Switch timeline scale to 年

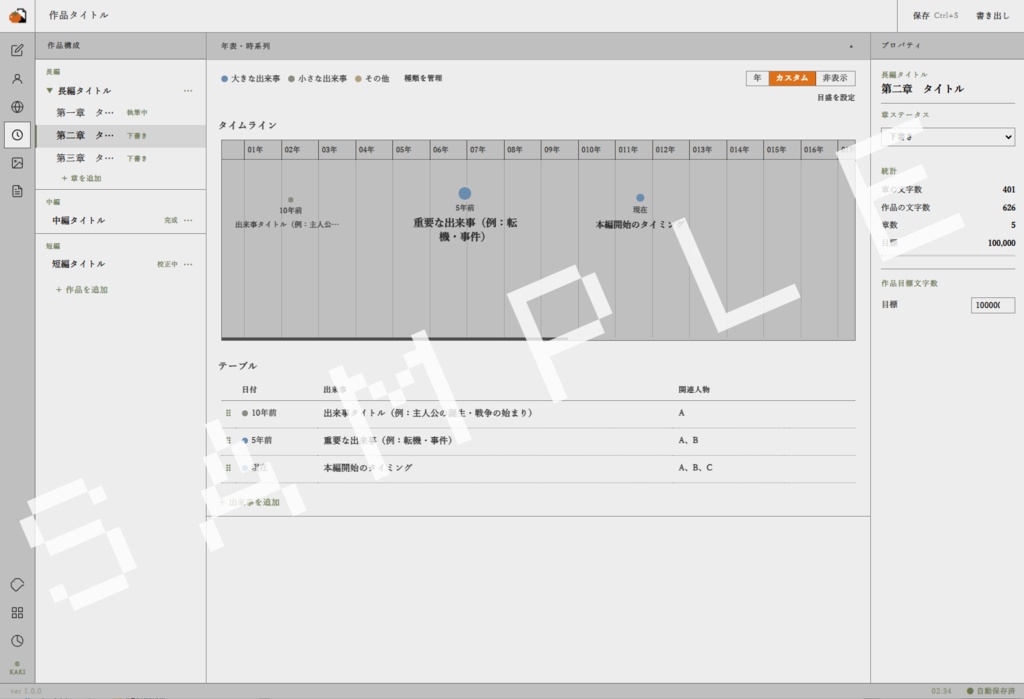click(x=758, y=78)
